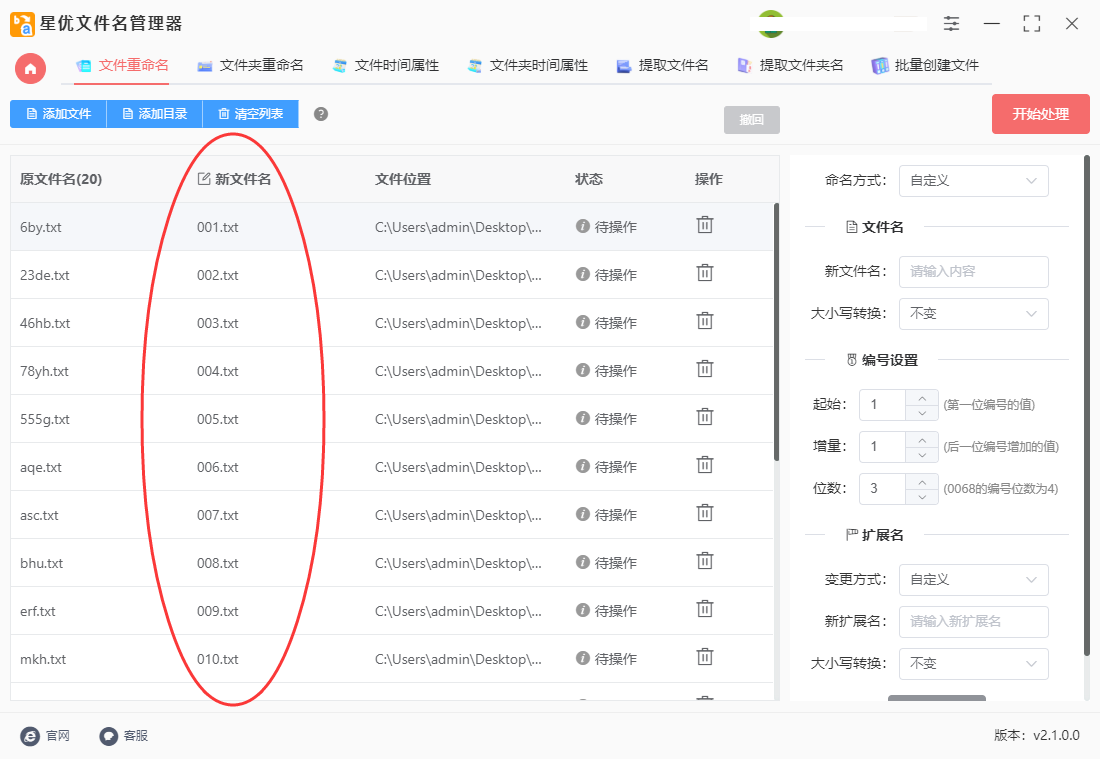Click status info icon for asc.txt

pyautogui.click(x=582, y=514)
